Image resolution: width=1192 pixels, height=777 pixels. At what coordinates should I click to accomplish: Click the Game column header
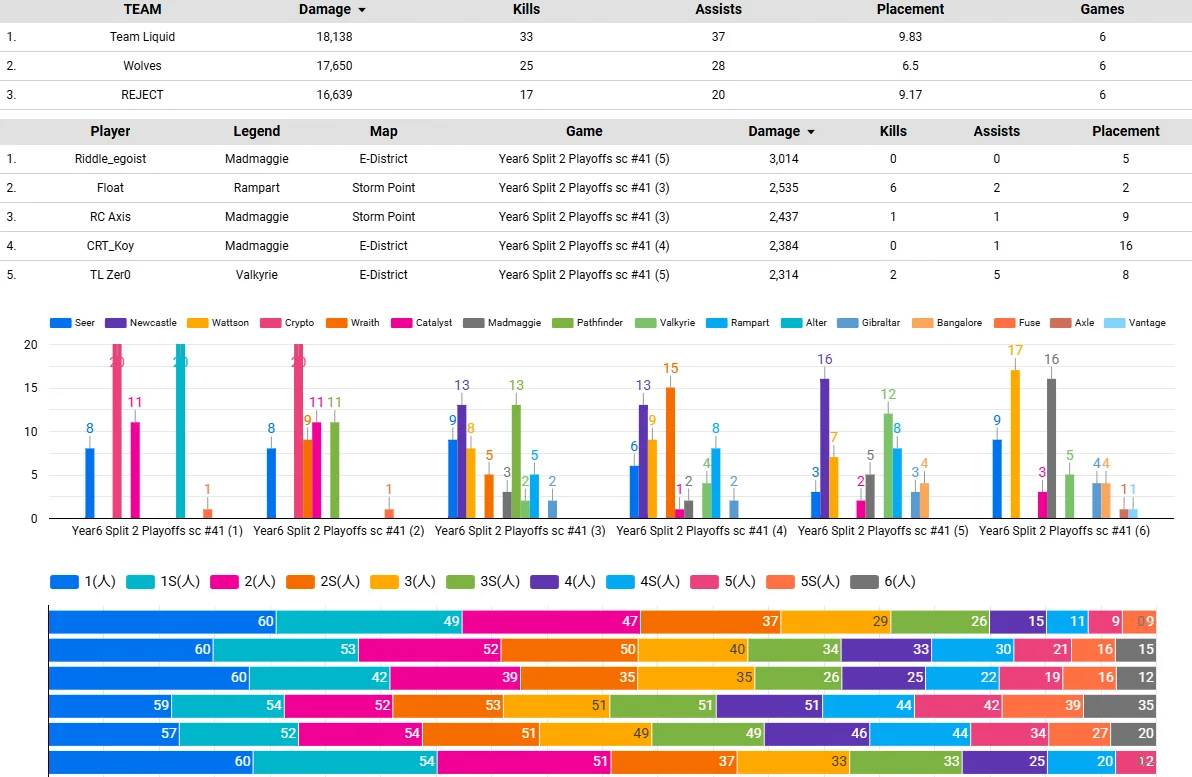point(584,131)
